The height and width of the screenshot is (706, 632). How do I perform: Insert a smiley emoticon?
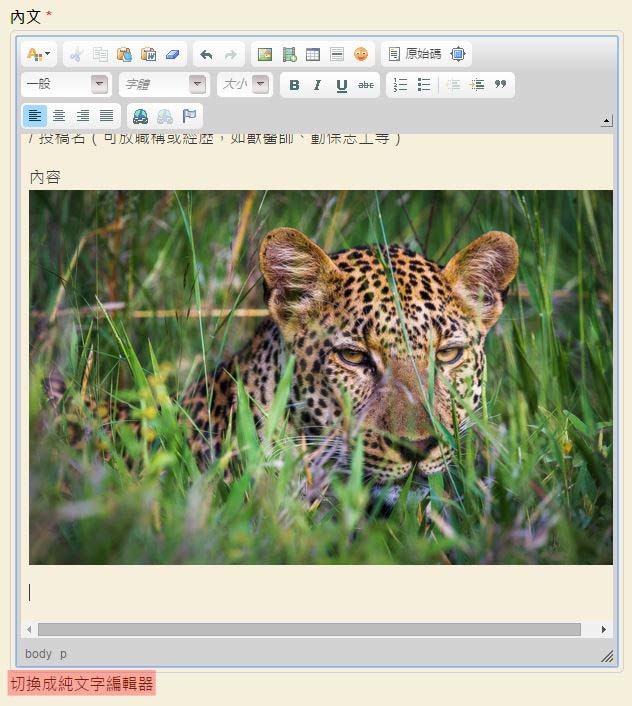click(x=361, y=54)
